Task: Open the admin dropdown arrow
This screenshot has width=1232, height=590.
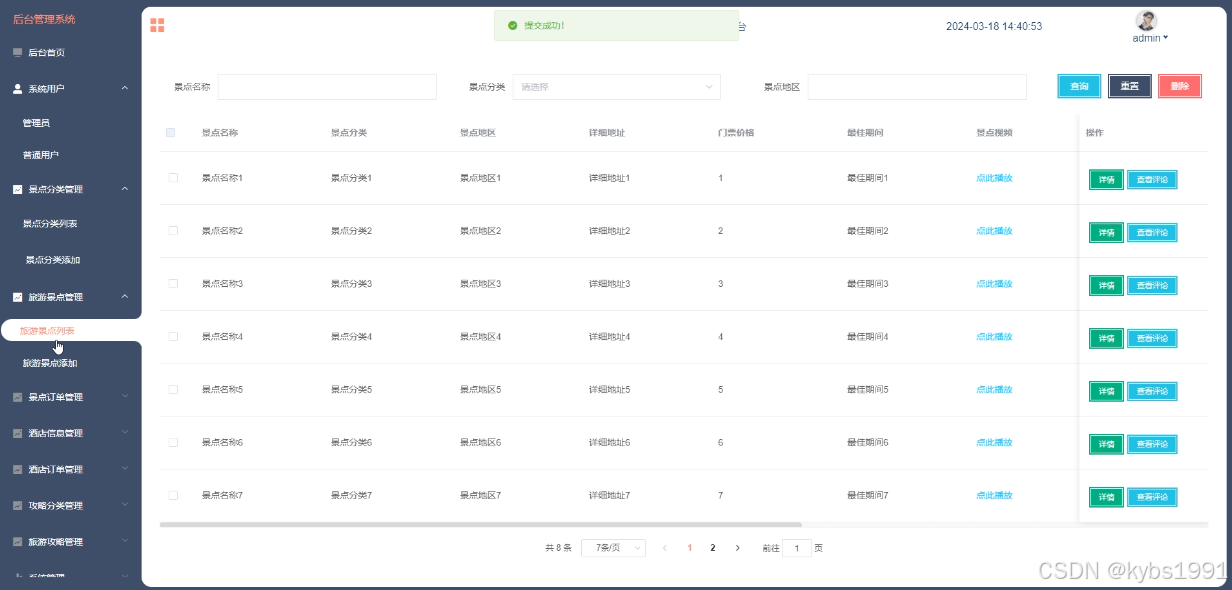Action: coord(1166,38)
